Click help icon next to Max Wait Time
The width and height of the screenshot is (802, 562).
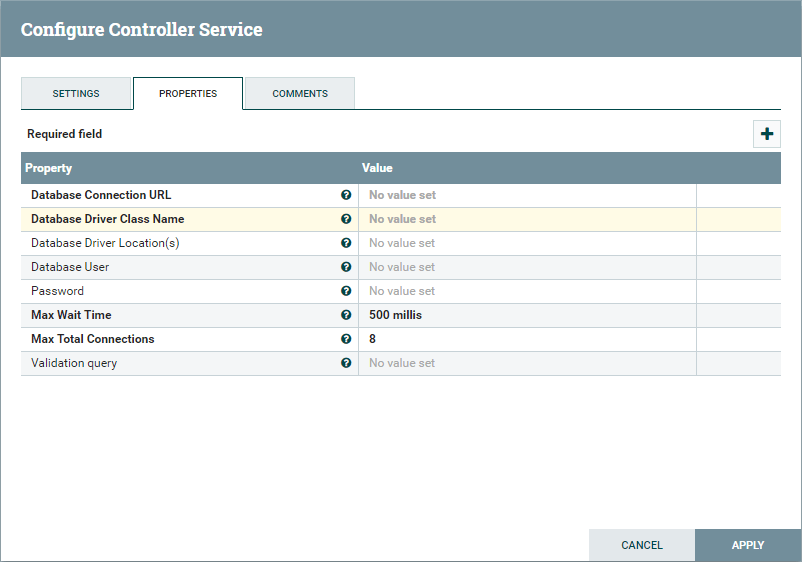(x=346, y=315)
